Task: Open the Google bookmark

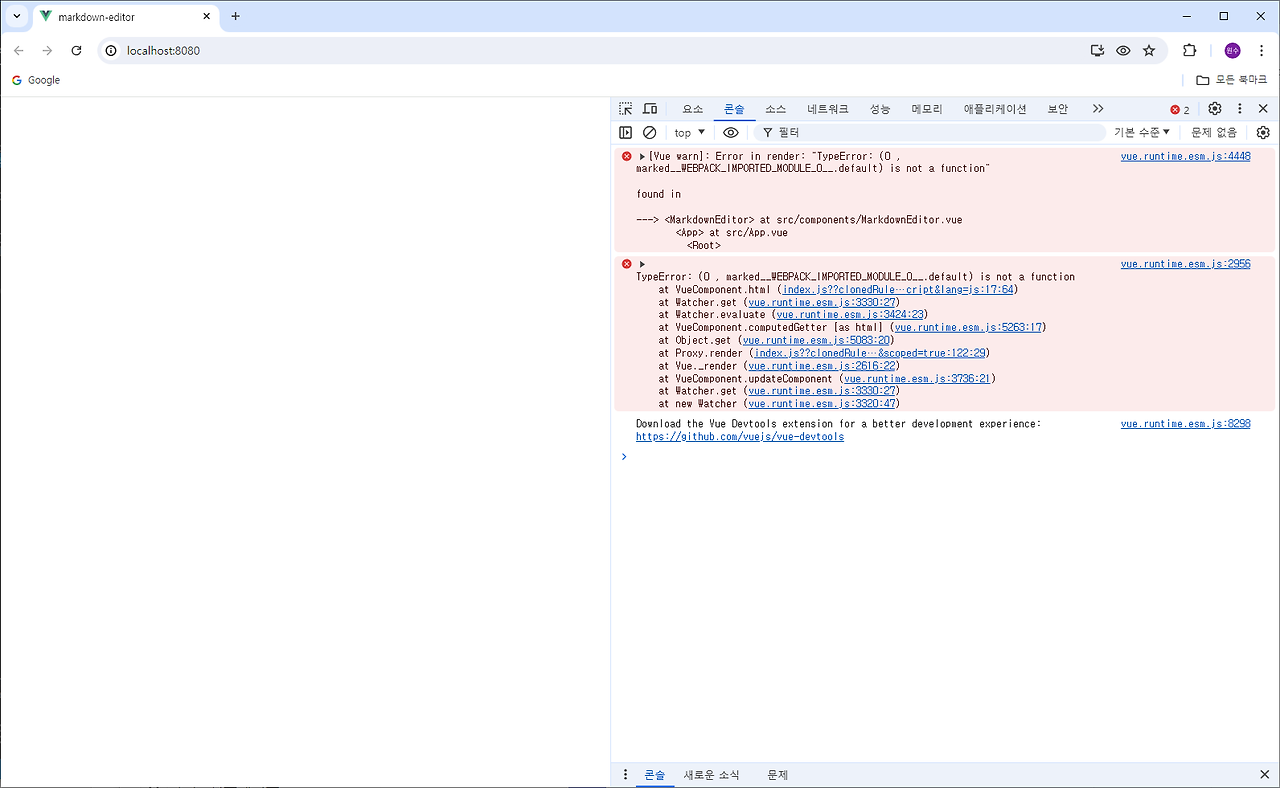Action: pyautogui.click(x=36, y=80)
